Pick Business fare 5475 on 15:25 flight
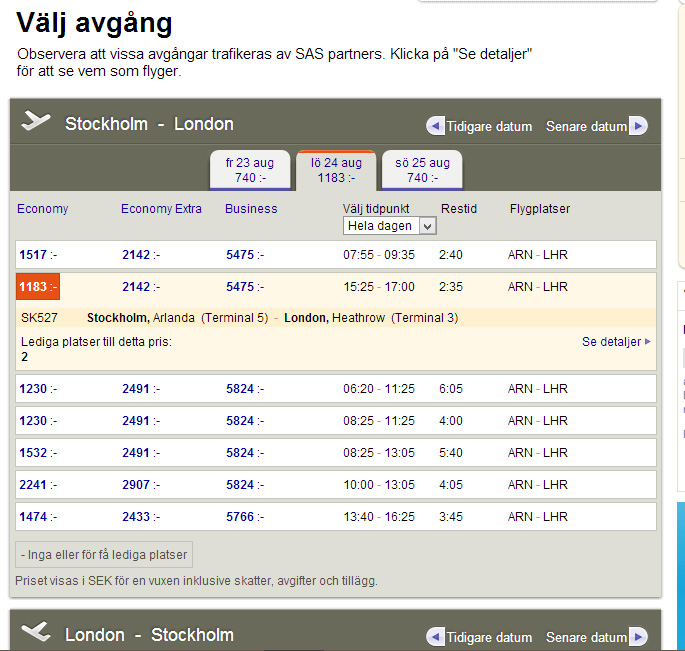685x651 pixels. point(243,287)
